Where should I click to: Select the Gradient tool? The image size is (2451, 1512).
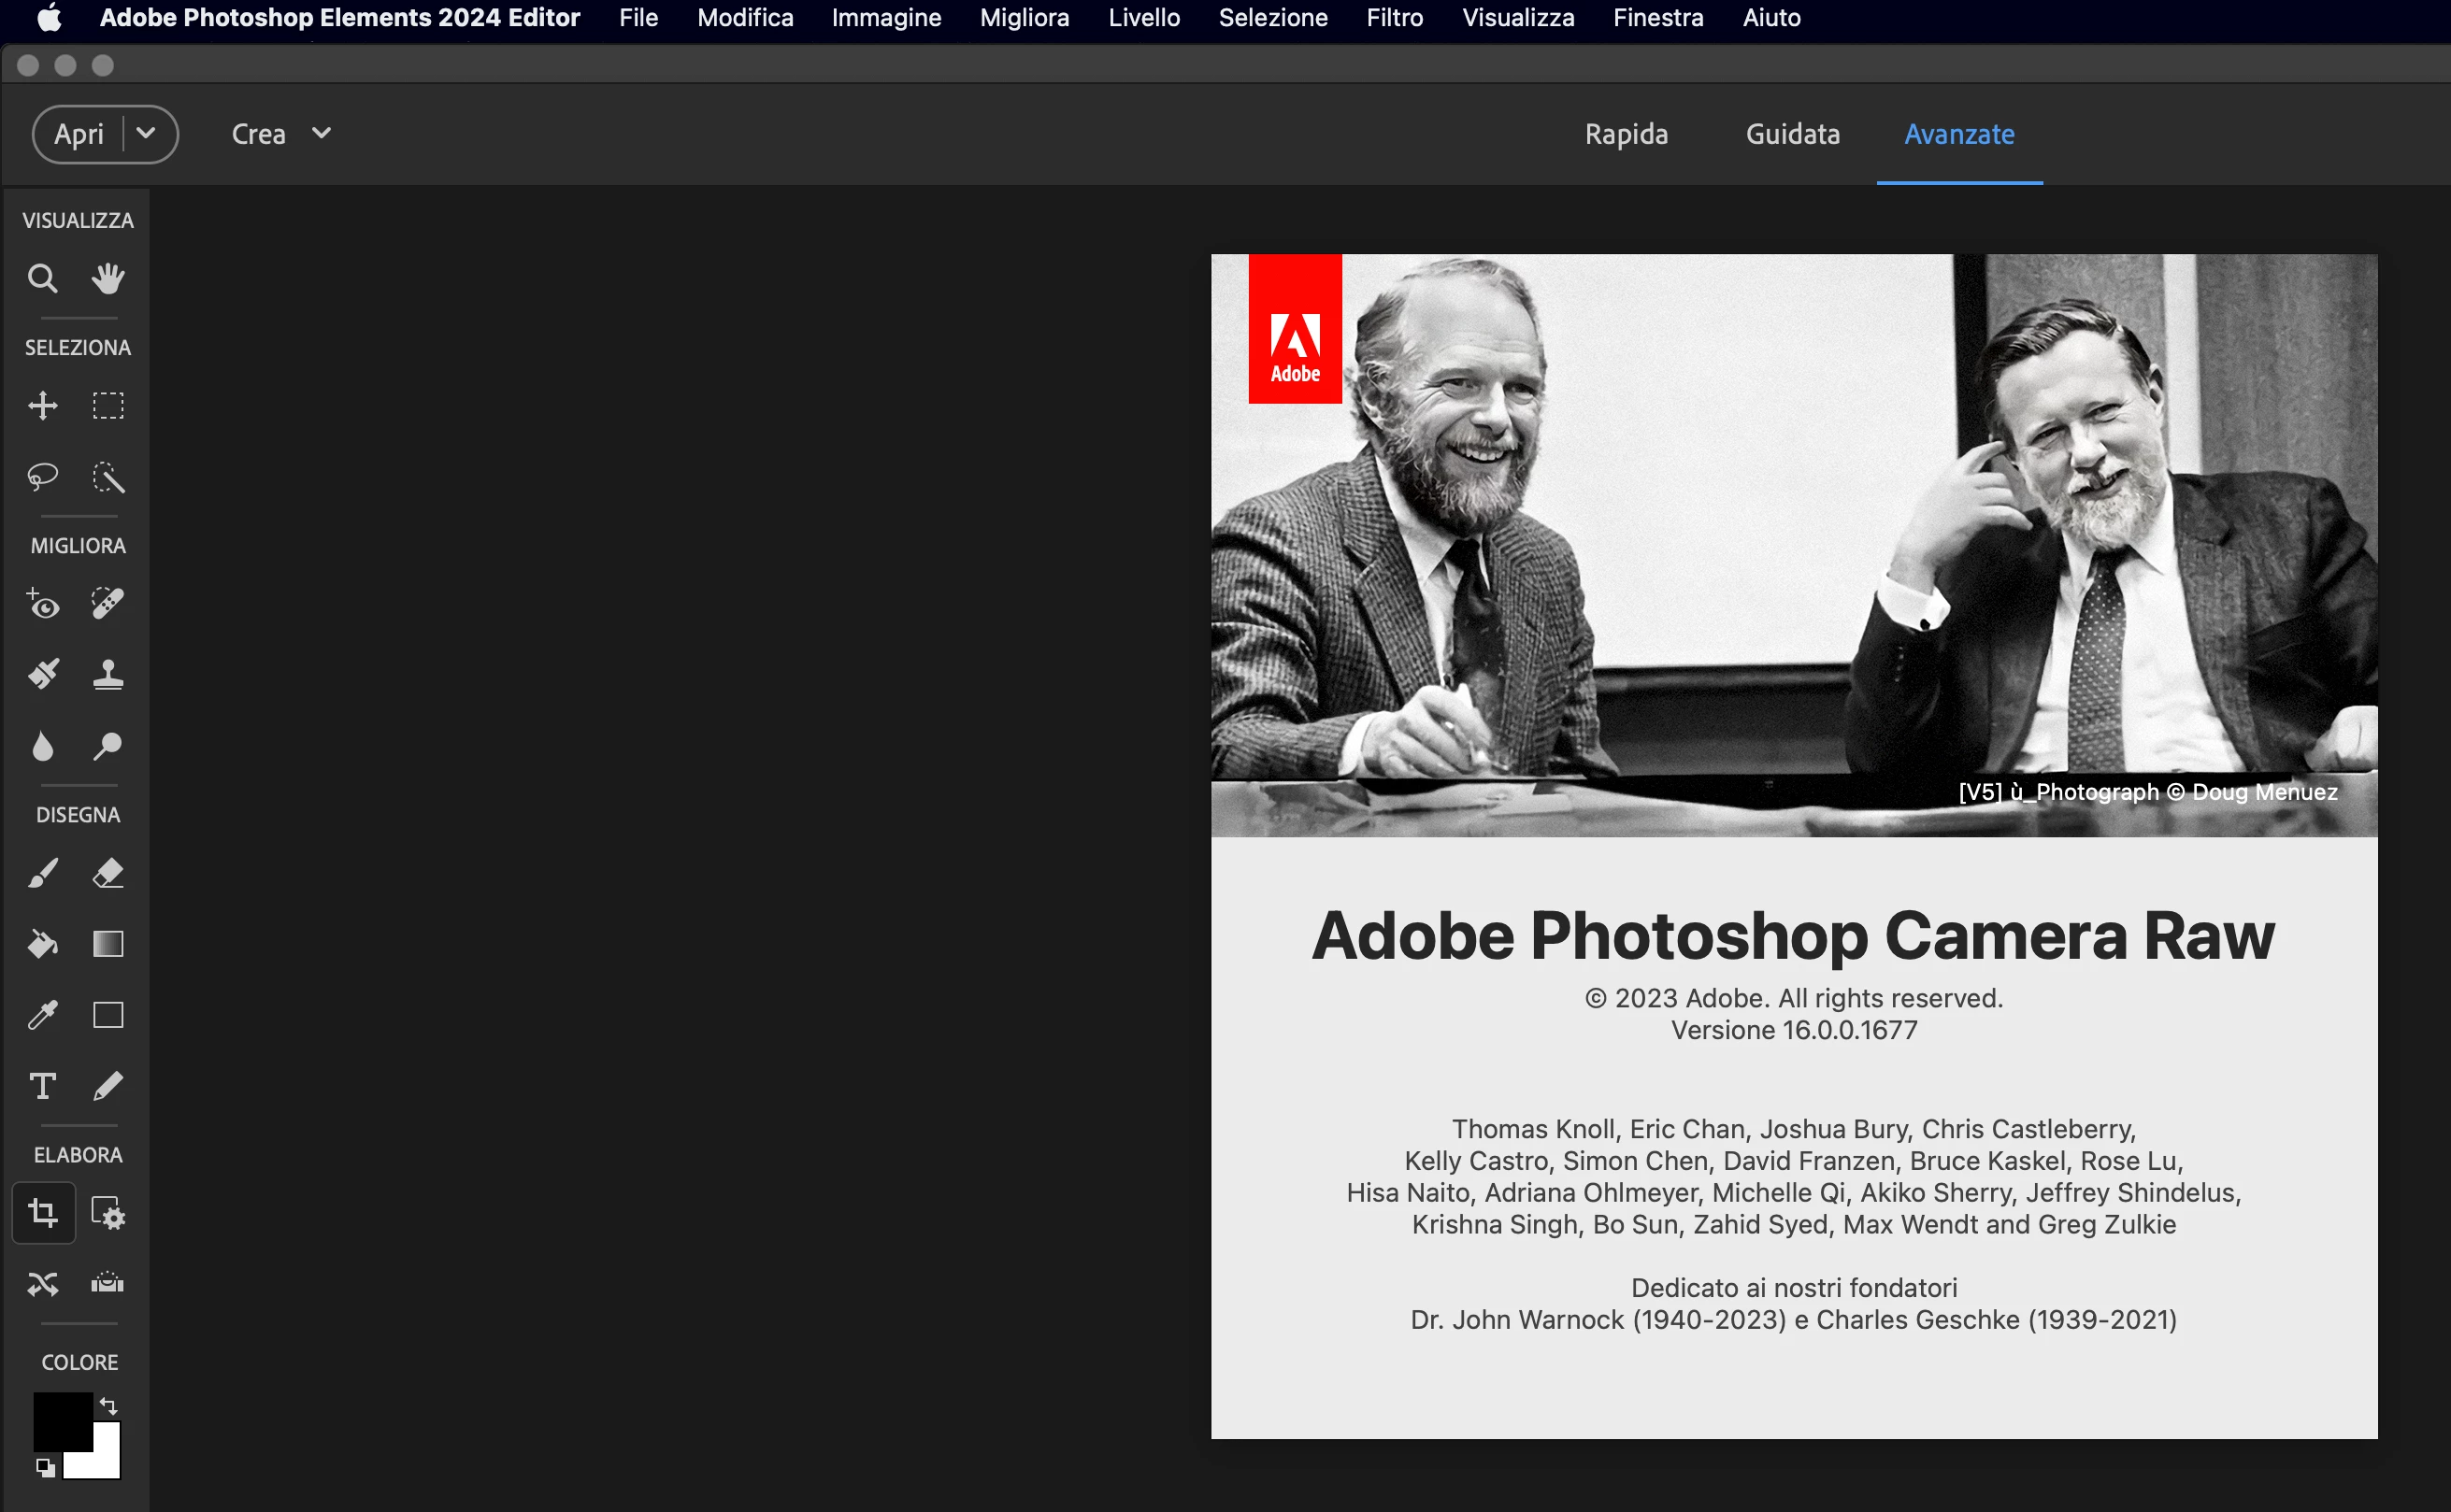[x=108, y=944]
